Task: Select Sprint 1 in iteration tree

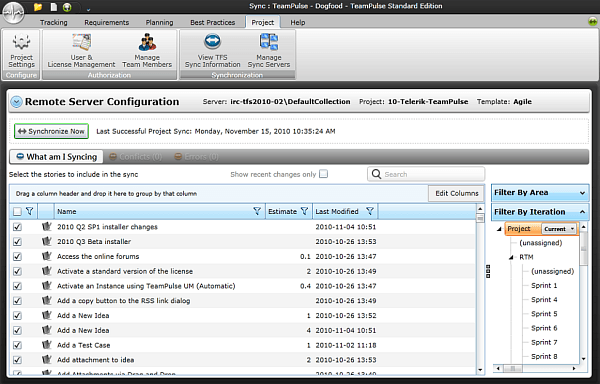Action: 544,286
